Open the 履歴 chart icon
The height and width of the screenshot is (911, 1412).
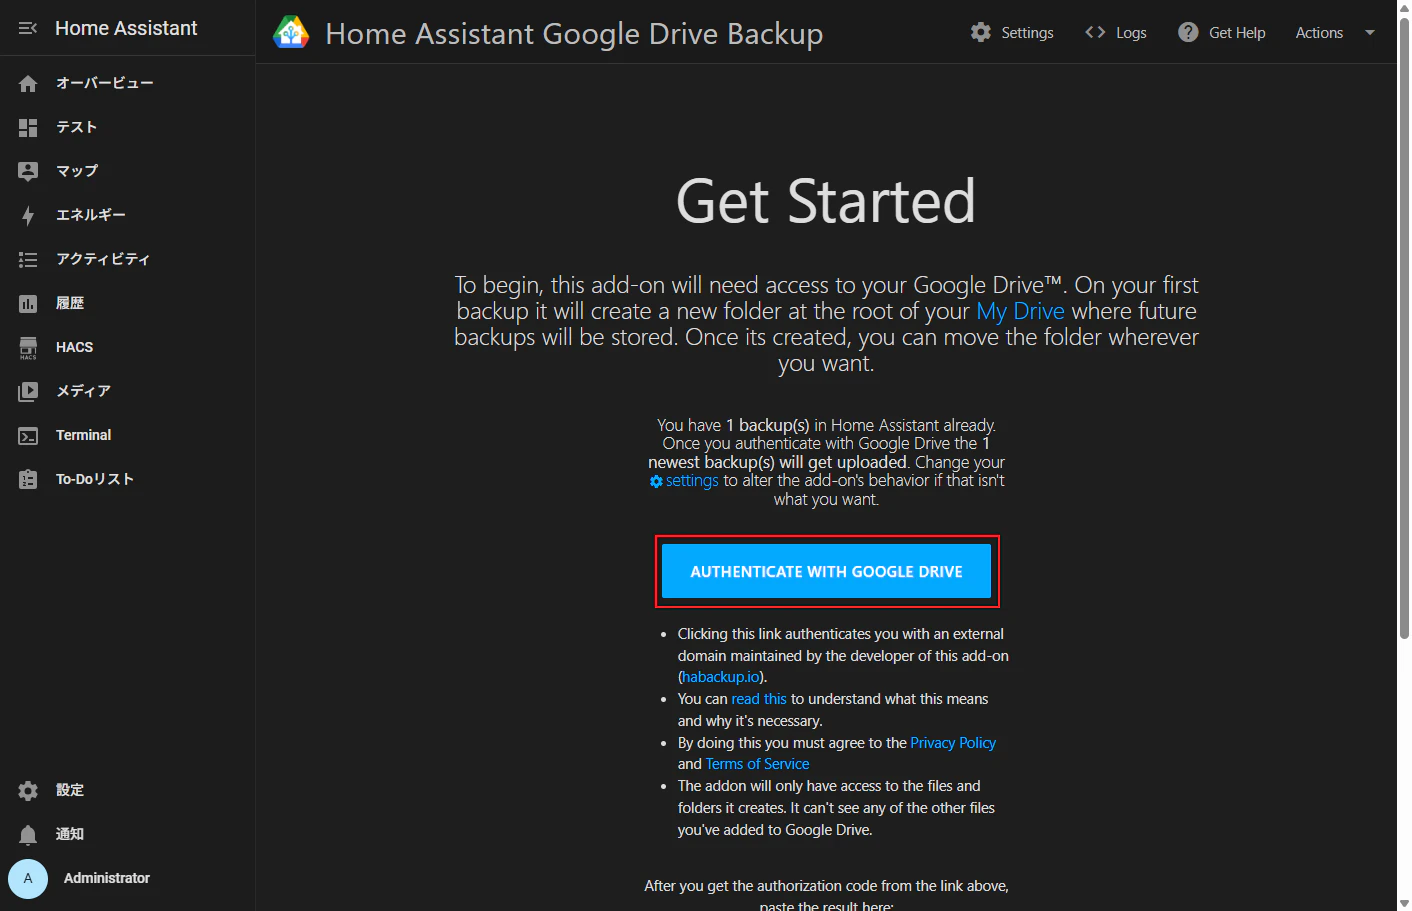click(x=28, y=303)
